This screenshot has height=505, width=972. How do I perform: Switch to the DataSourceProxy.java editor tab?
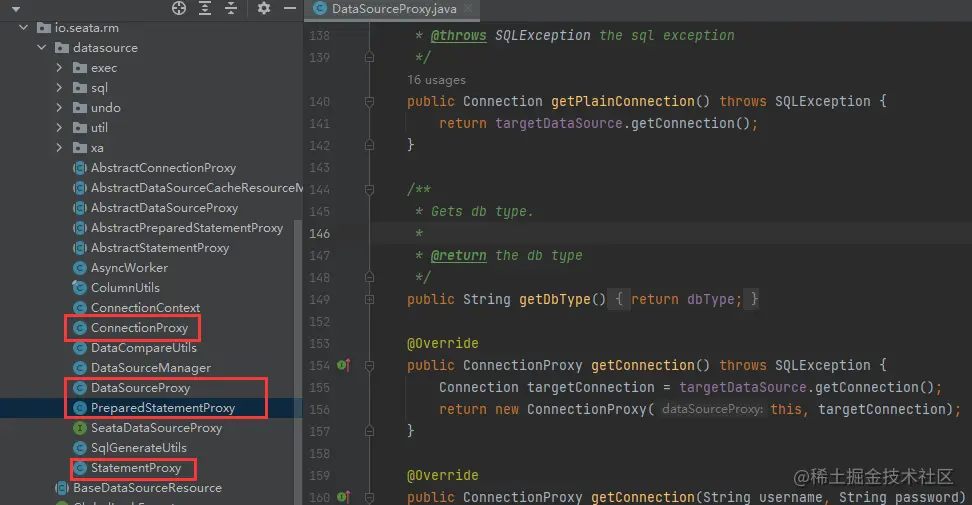click(394, 9)
